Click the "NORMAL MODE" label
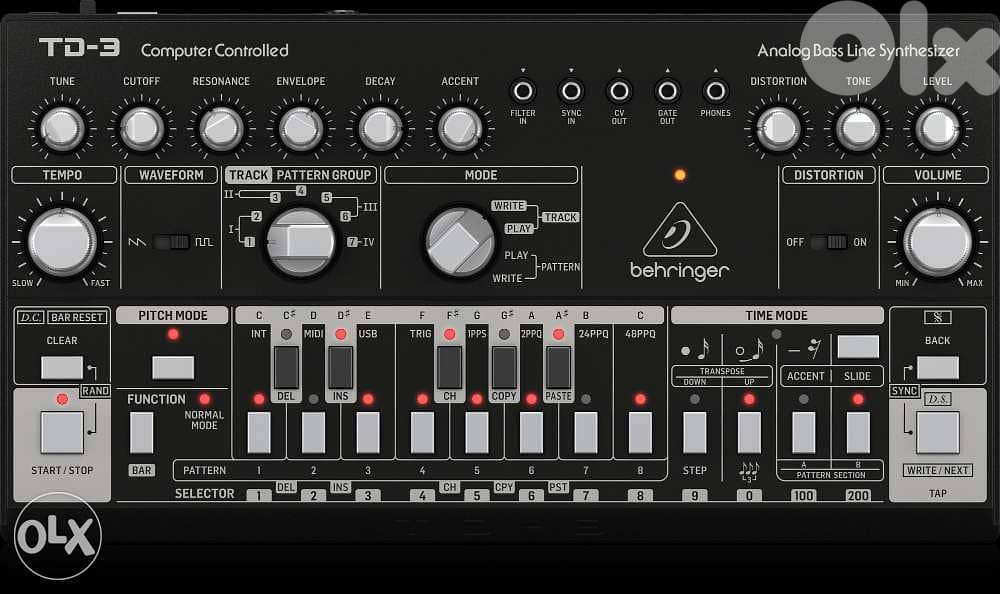Image resolution: width=1000 pixels, height=594 pixels. coord(204,420)
